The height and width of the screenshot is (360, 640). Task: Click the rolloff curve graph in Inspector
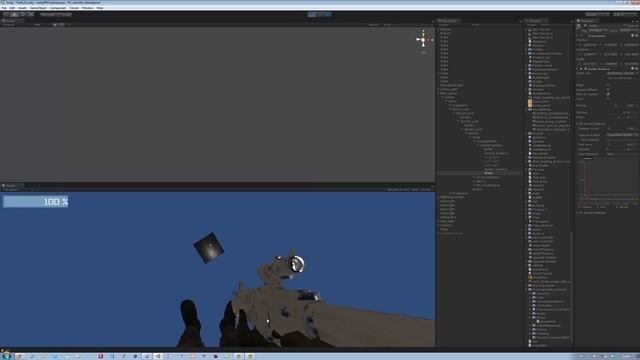[x=608, y=180]
